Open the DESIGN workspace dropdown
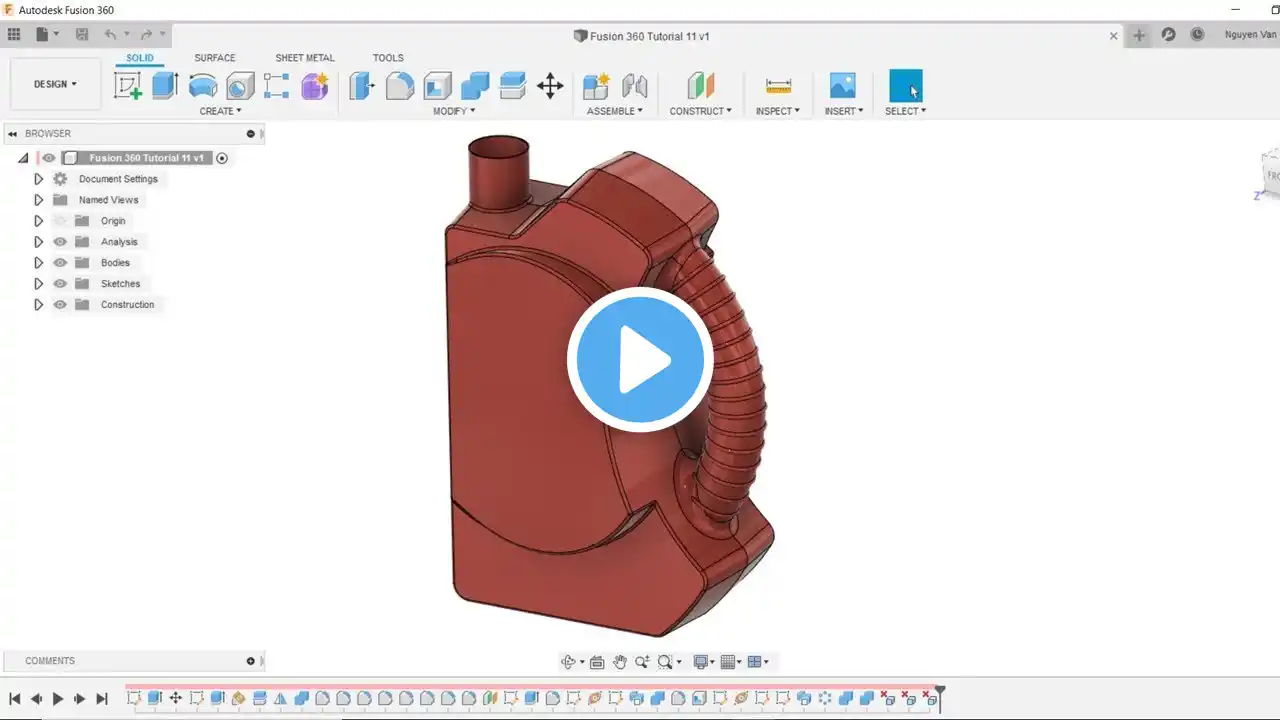This screenshot has height=720, width=1280. click(55, 84)
